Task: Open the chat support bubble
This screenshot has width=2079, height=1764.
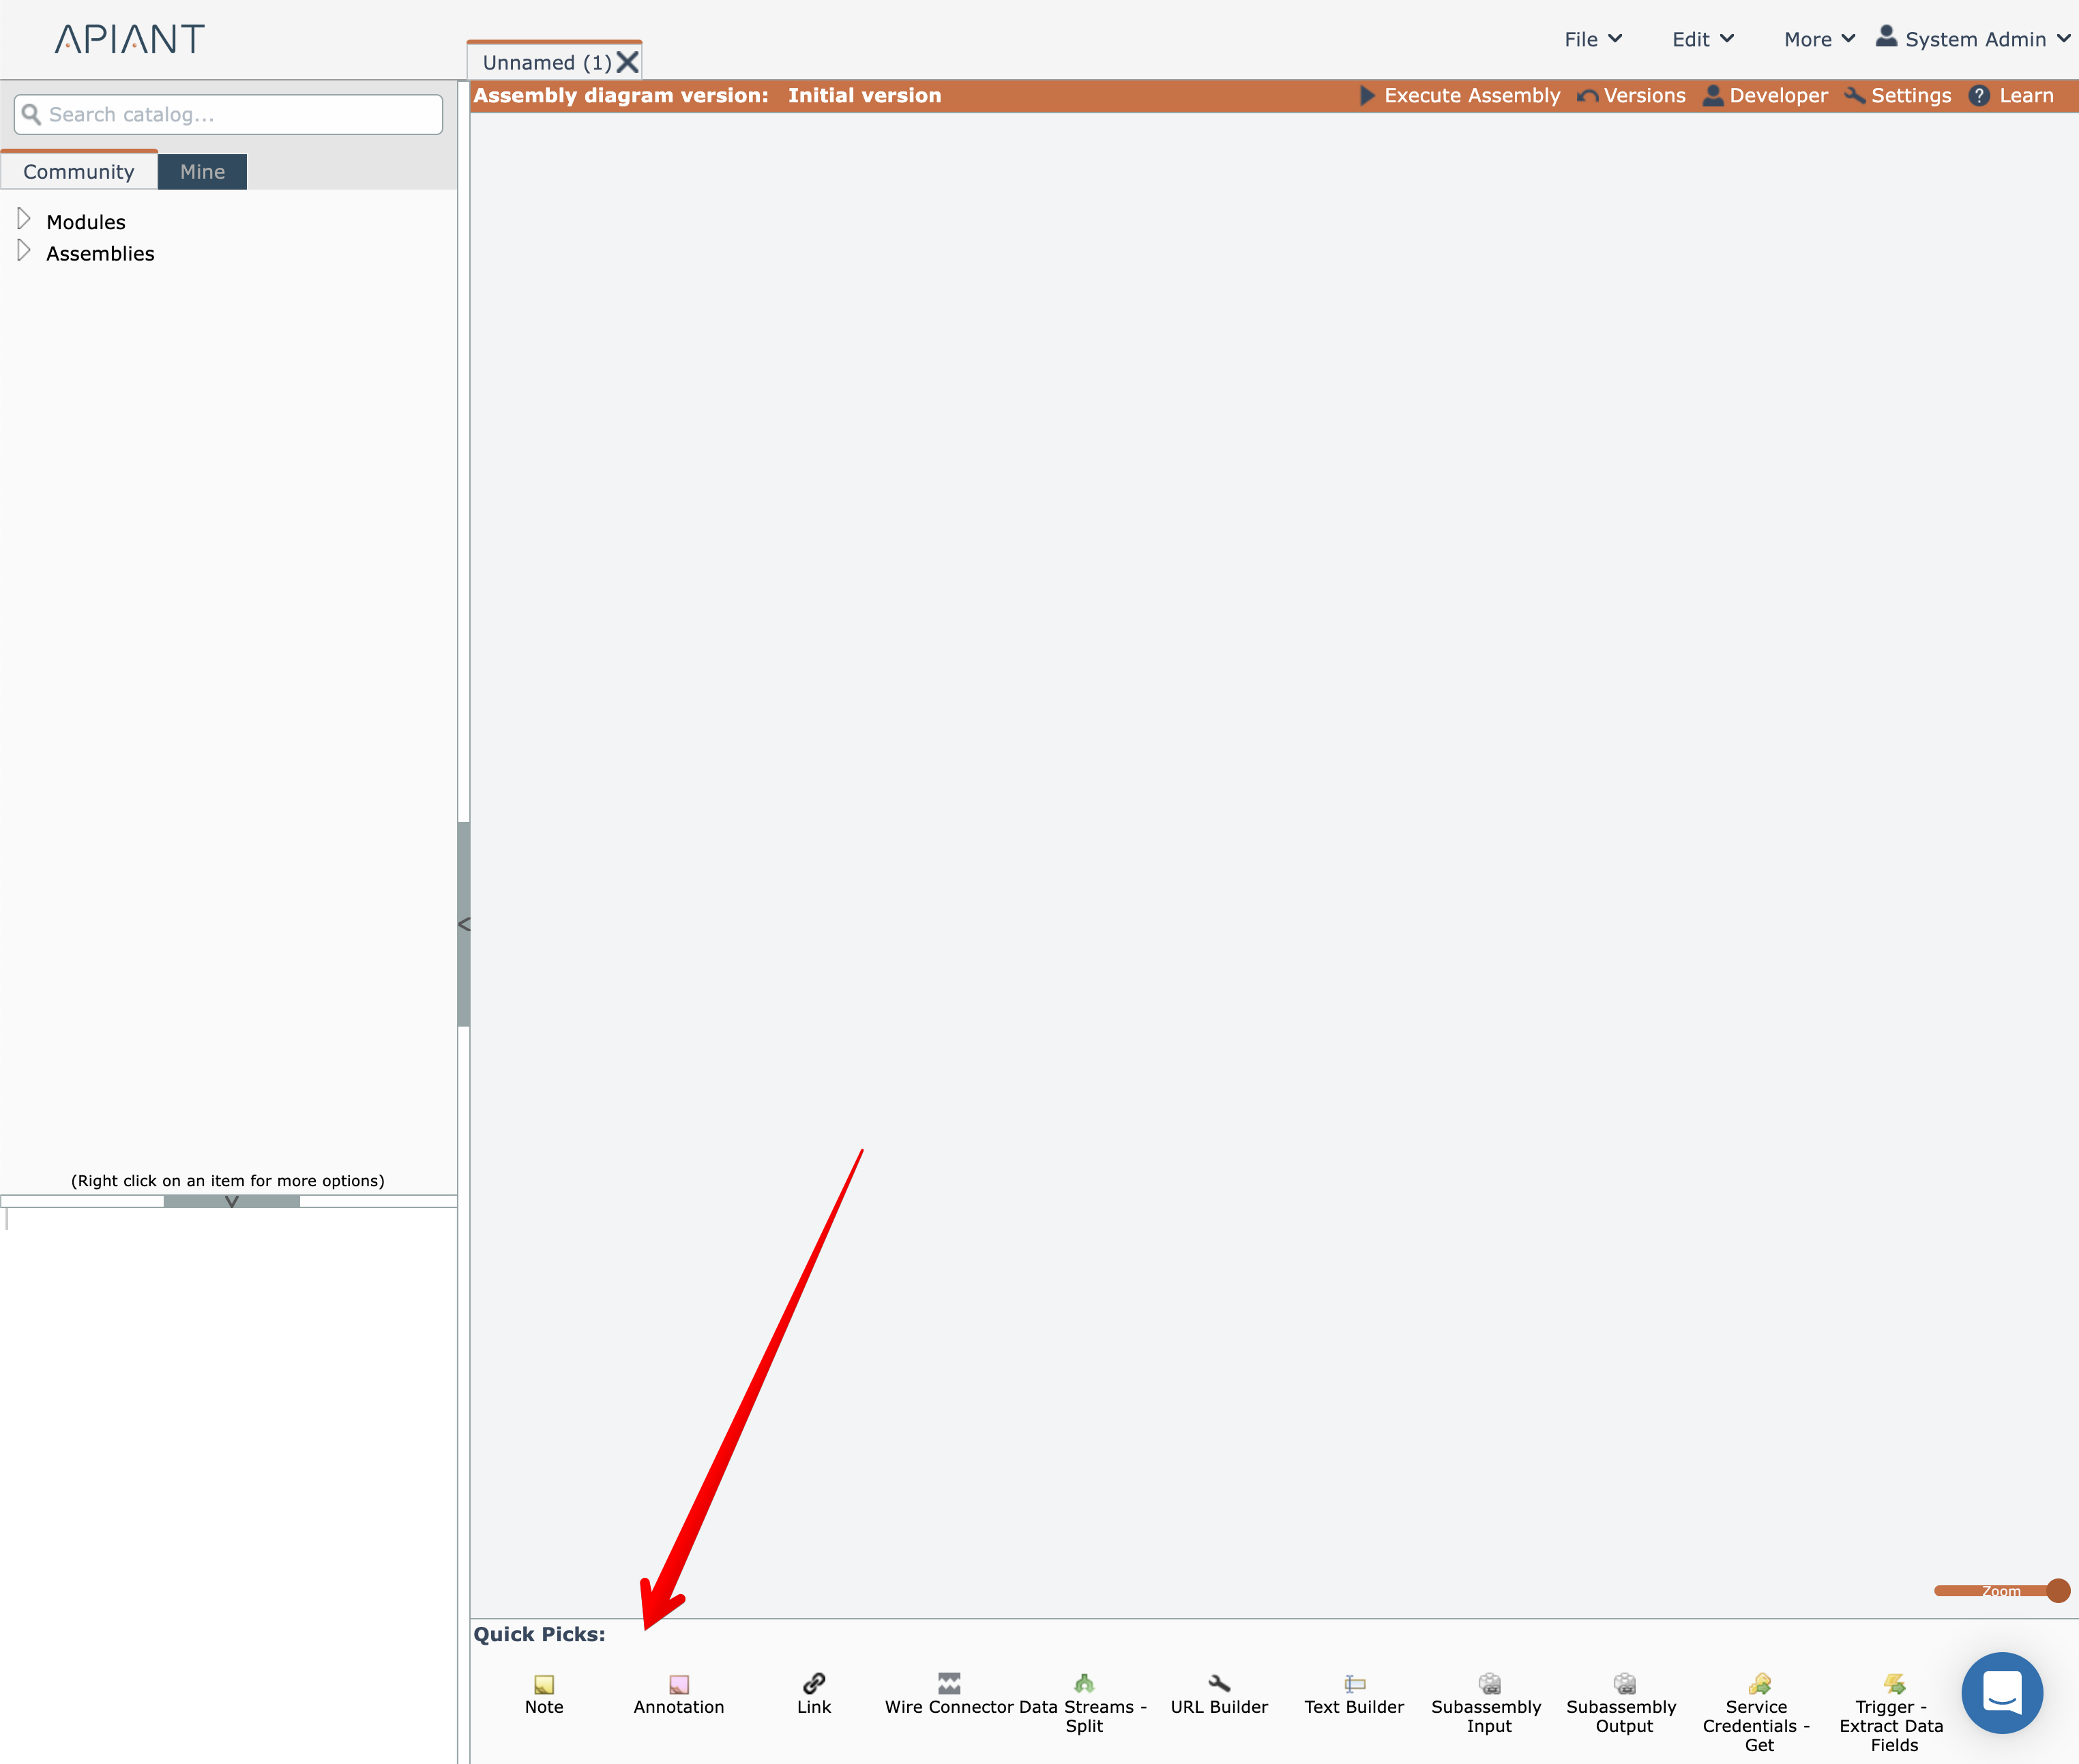Action: click(x=2001, y=1692)
